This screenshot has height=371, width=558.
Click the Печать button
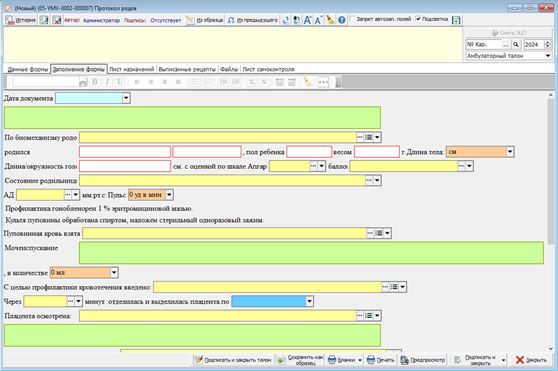tap(380, 360)
